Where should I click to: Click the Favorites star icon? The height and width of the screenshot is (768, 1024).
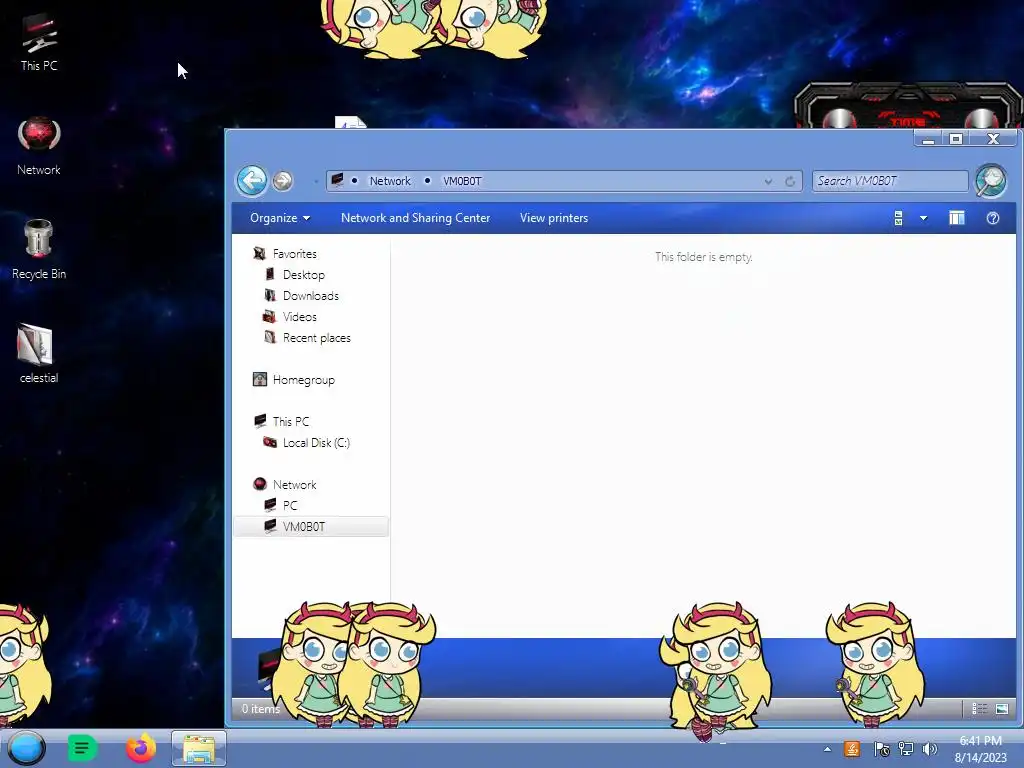pyautogui.click(x=259, y=253)
